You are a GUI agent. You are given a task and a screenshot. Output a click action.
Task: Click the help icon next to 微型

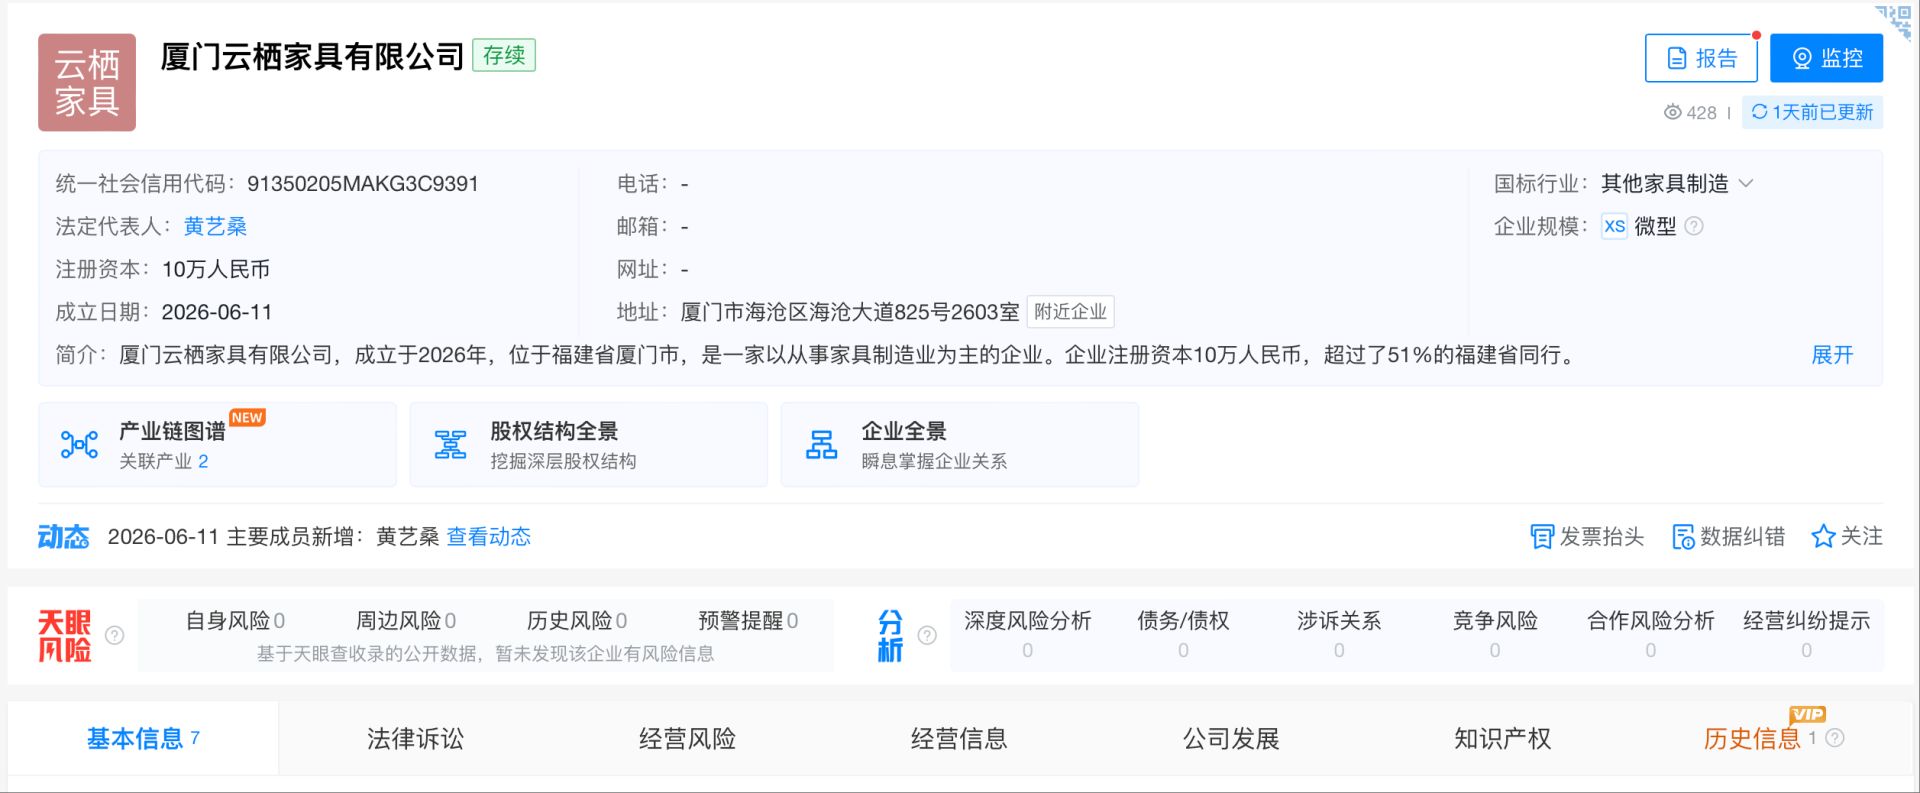1694,226
